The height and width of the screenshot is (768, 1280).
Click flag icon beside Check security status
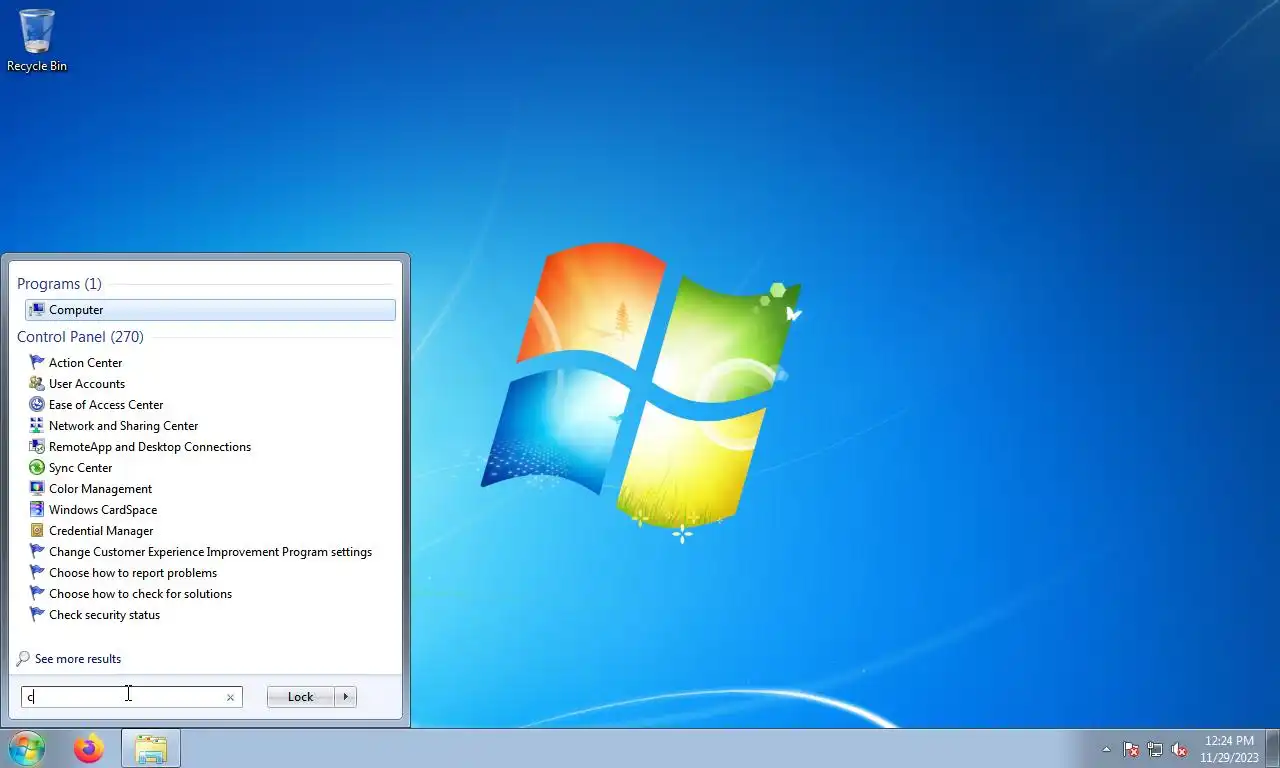[37, 615]
